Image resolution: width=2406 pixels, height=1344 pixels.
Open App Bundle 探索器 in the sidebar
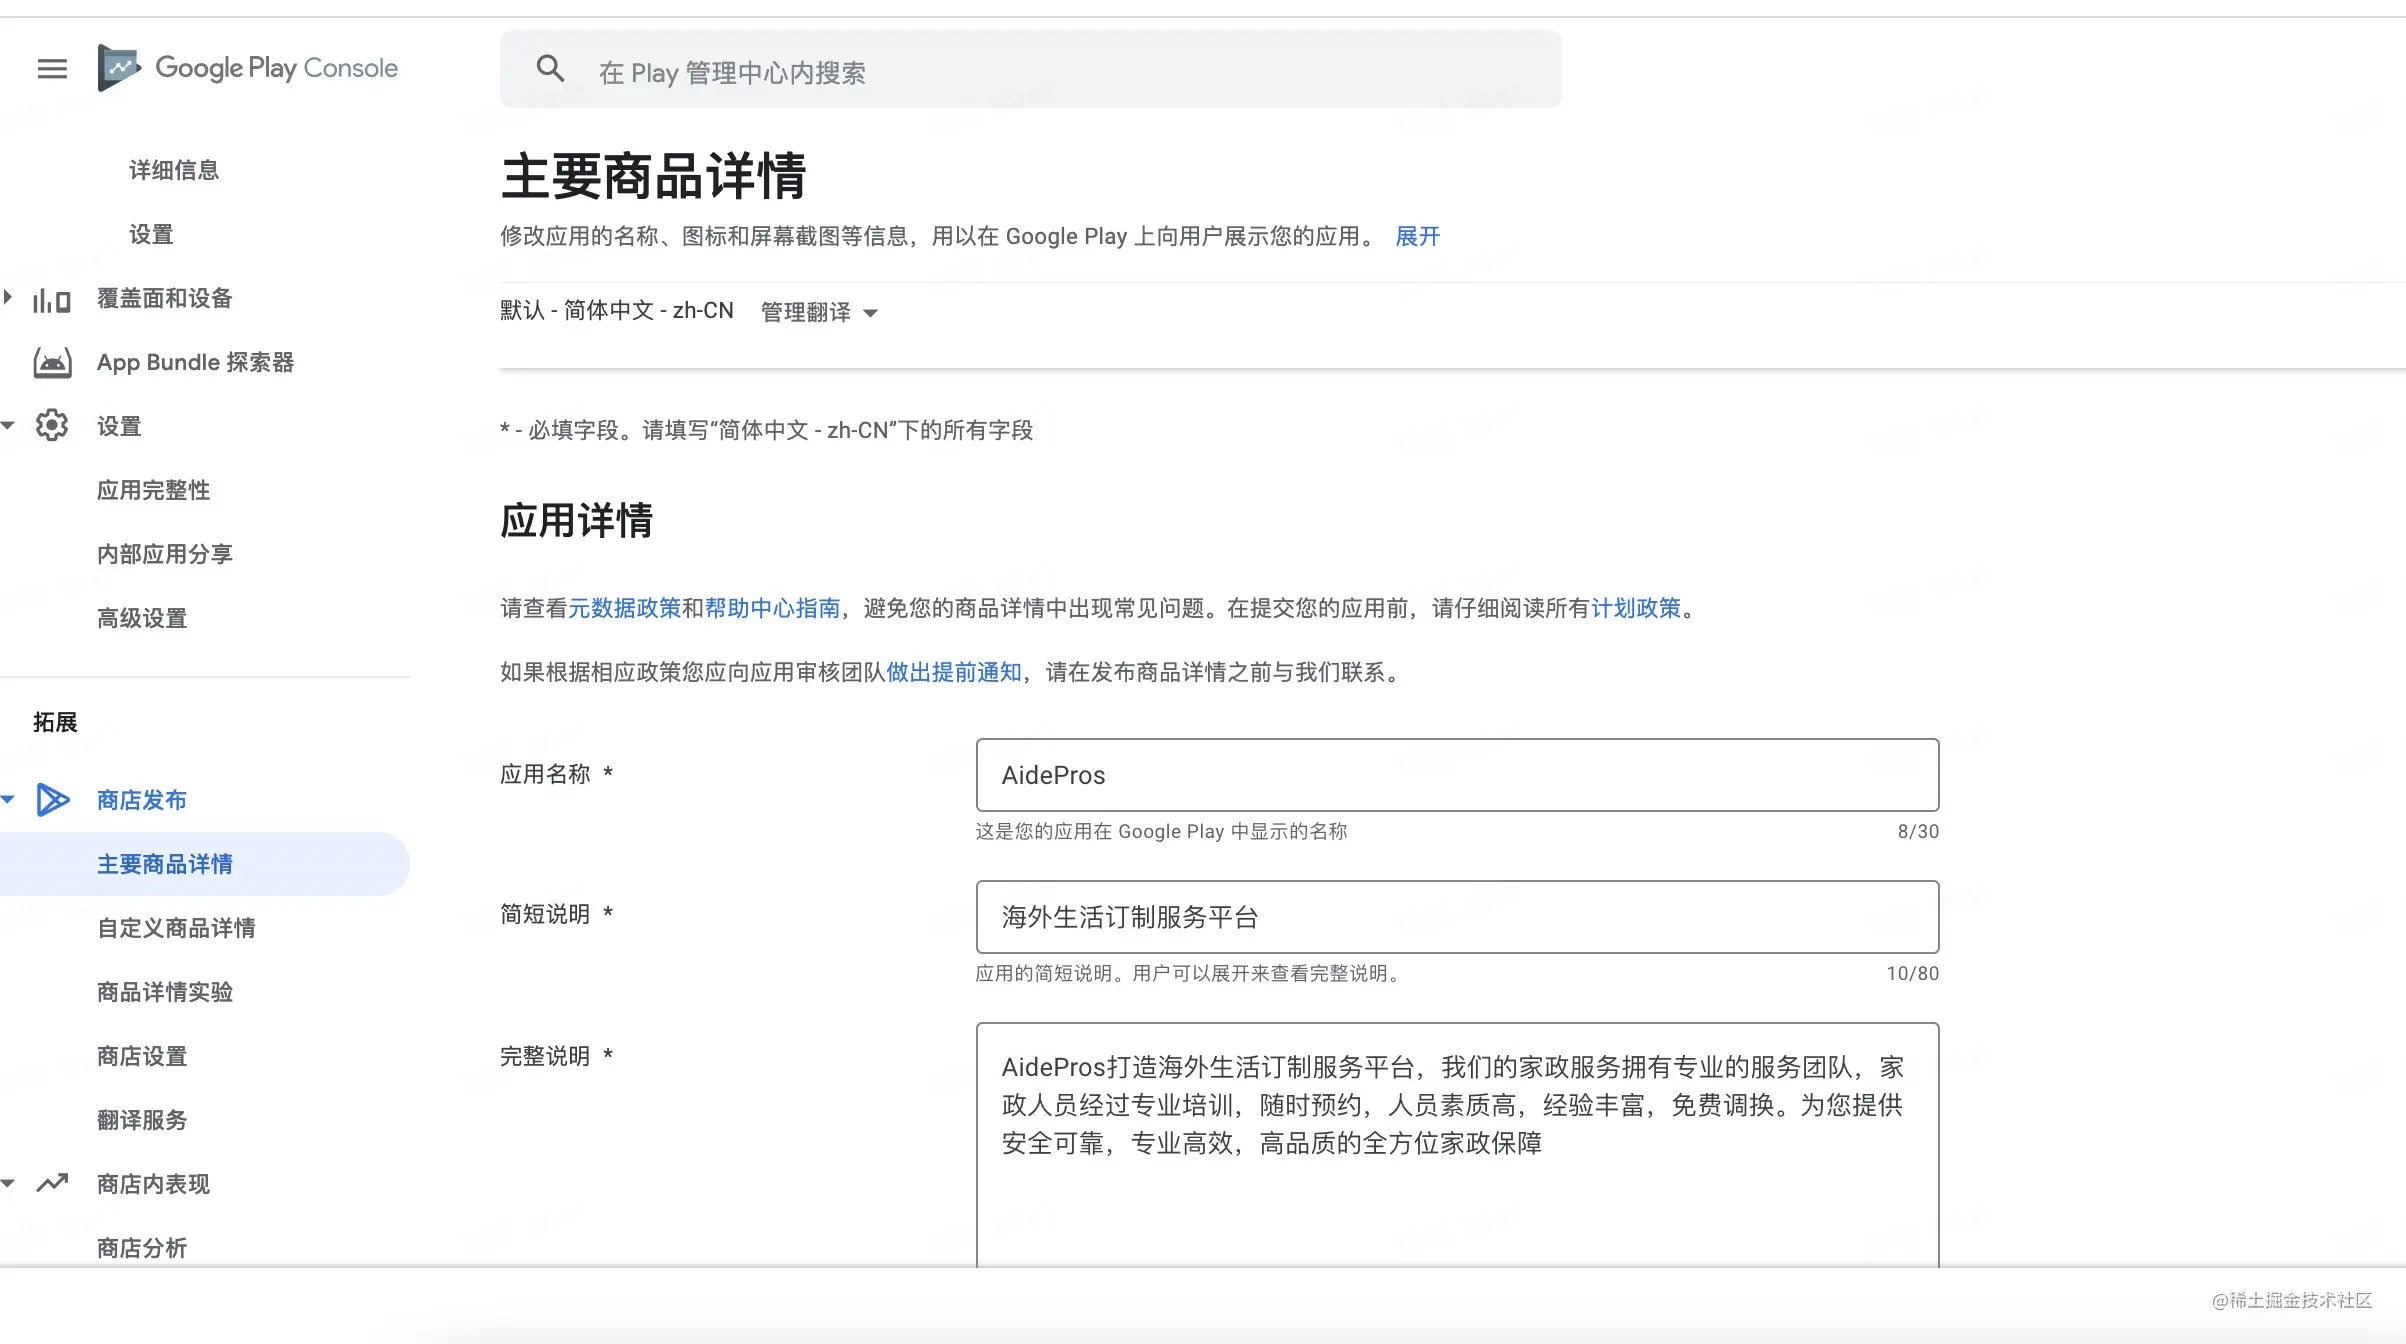(x=195, y=363)
